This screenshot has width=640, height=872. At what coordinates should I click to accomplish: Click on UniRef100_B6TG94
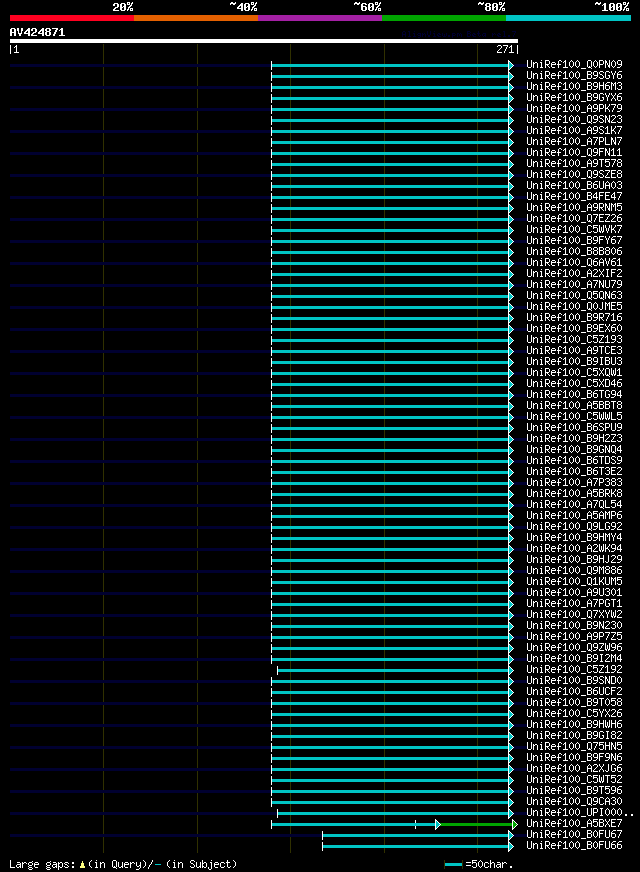pos(574,394)
